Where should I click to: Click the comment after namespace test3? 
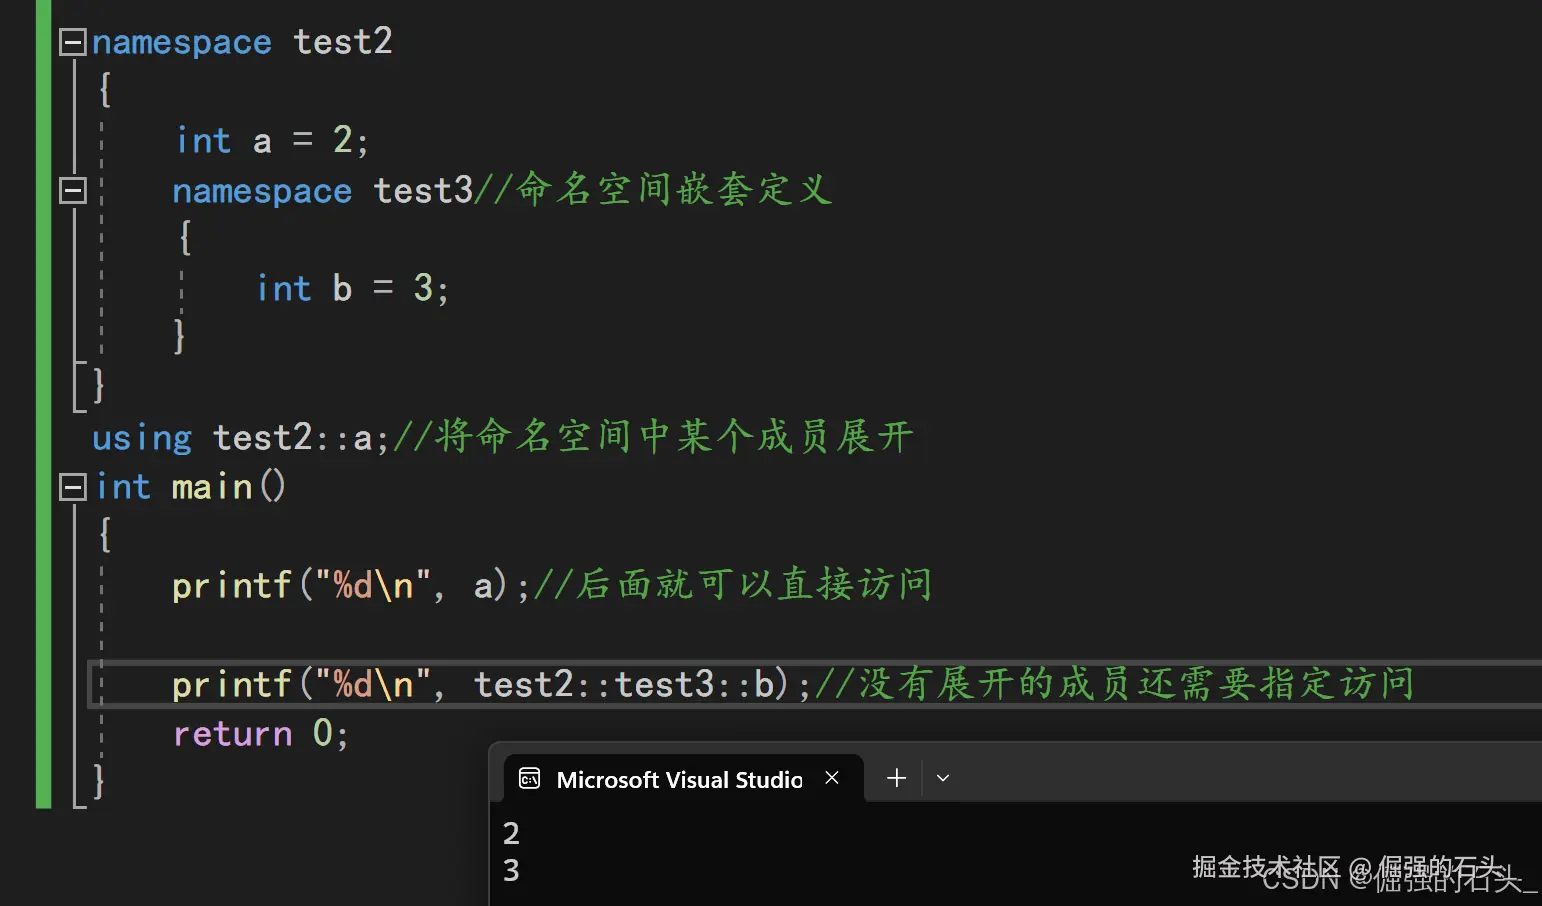click(x=653, y=190)
